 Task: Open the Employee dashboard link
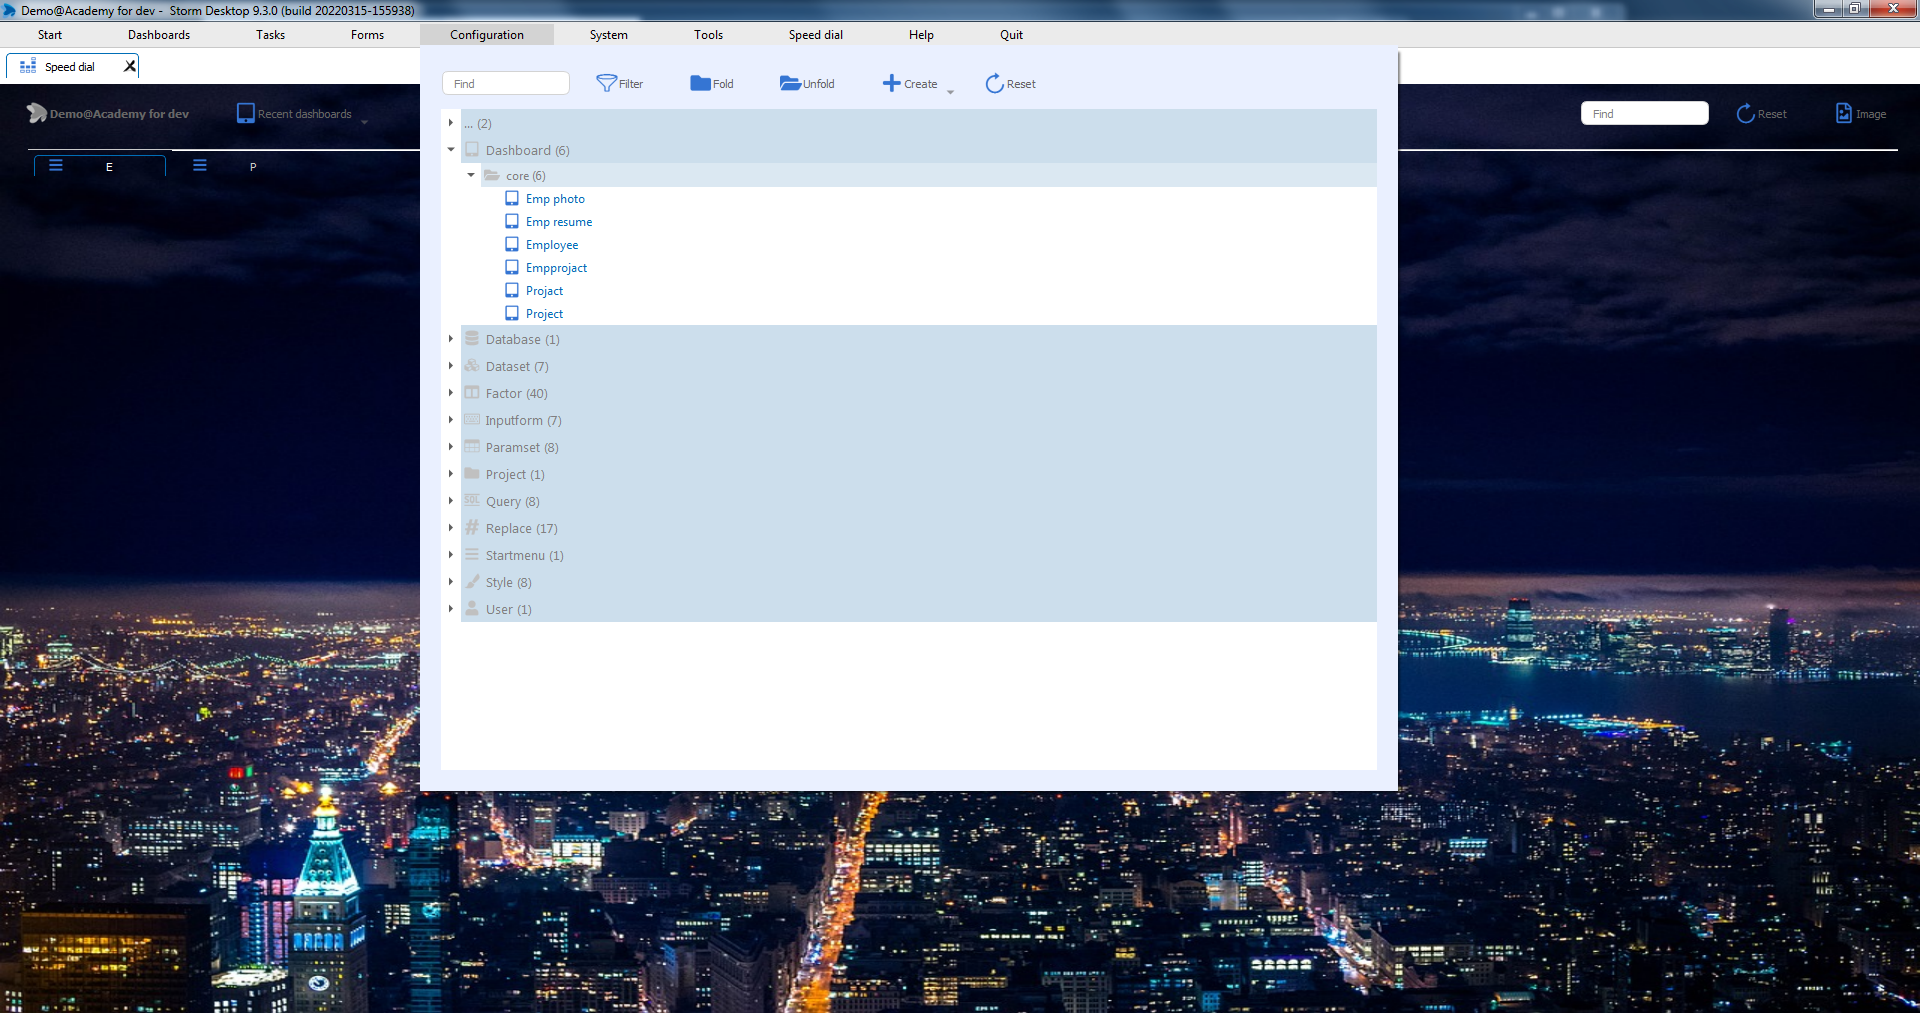pos(552,245)
